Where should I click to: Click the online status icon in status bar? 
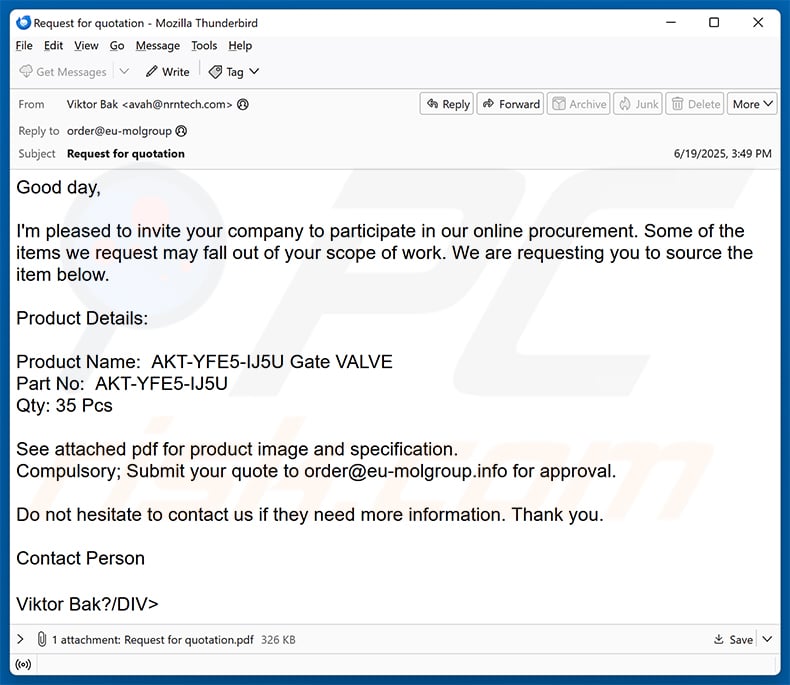(23, 664)
